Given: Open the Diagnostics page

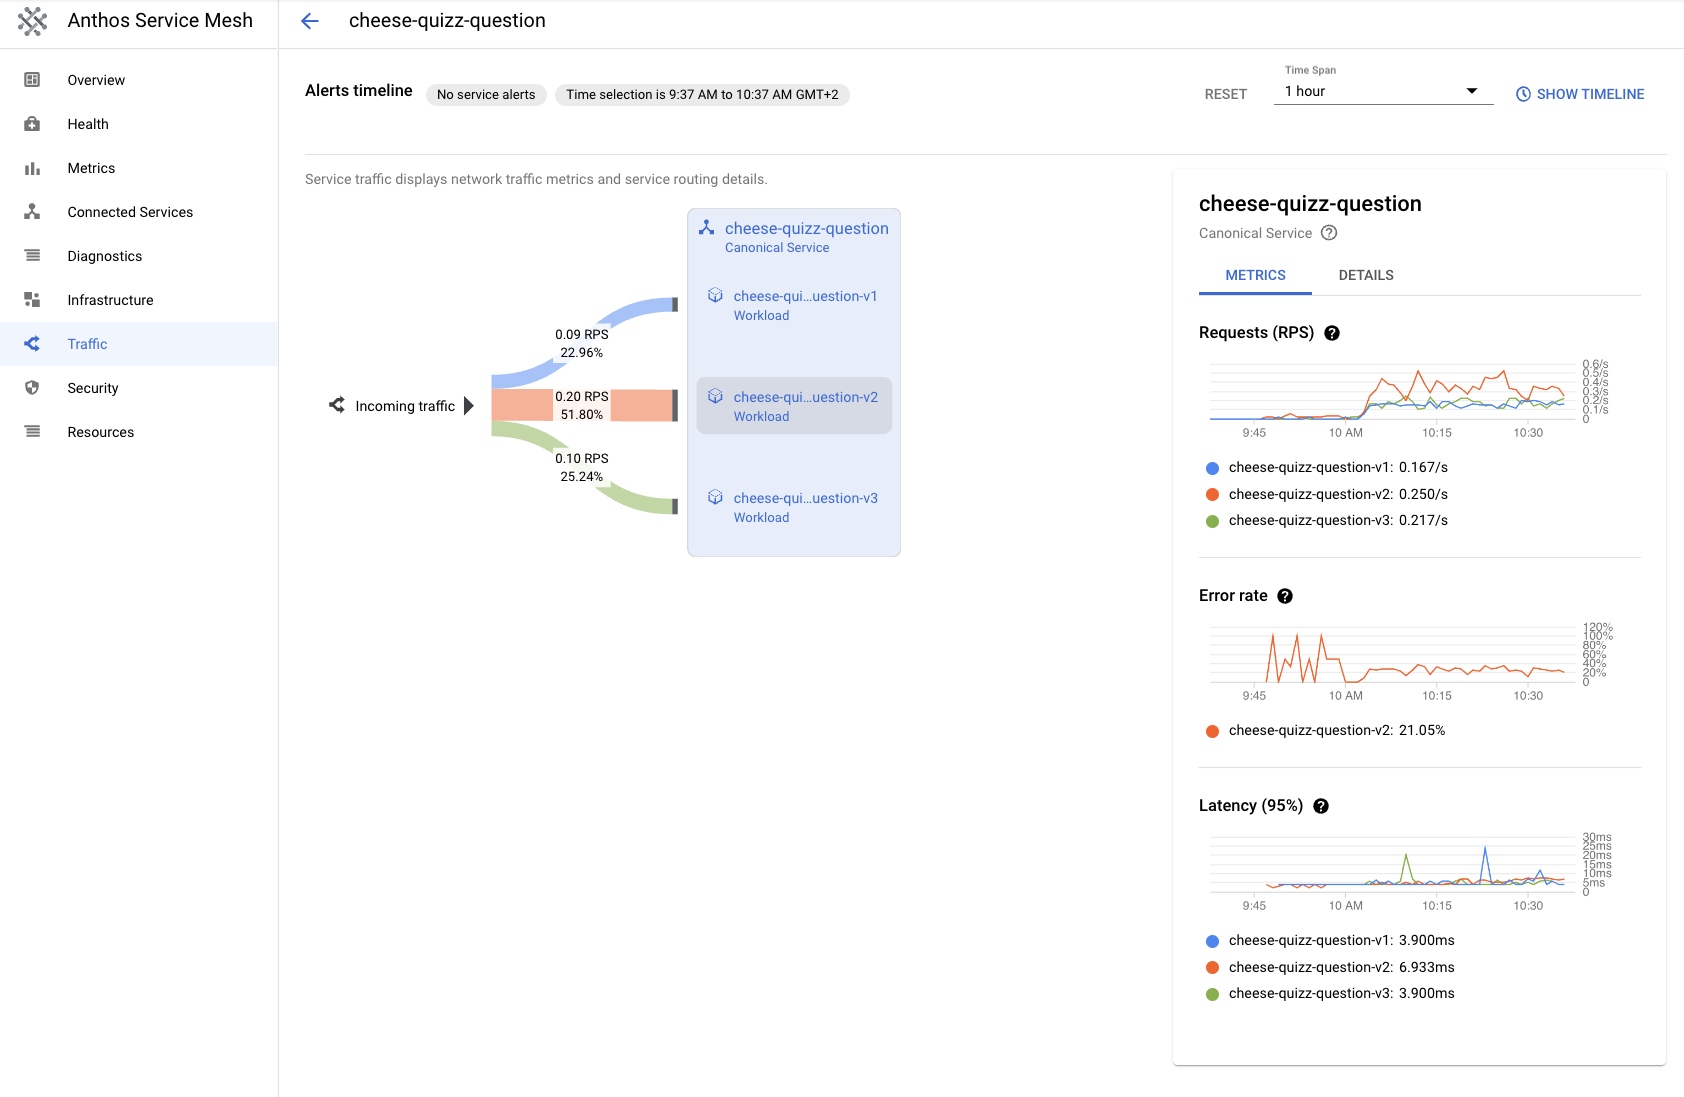Looking at the screenshot, I should point(139,256).
